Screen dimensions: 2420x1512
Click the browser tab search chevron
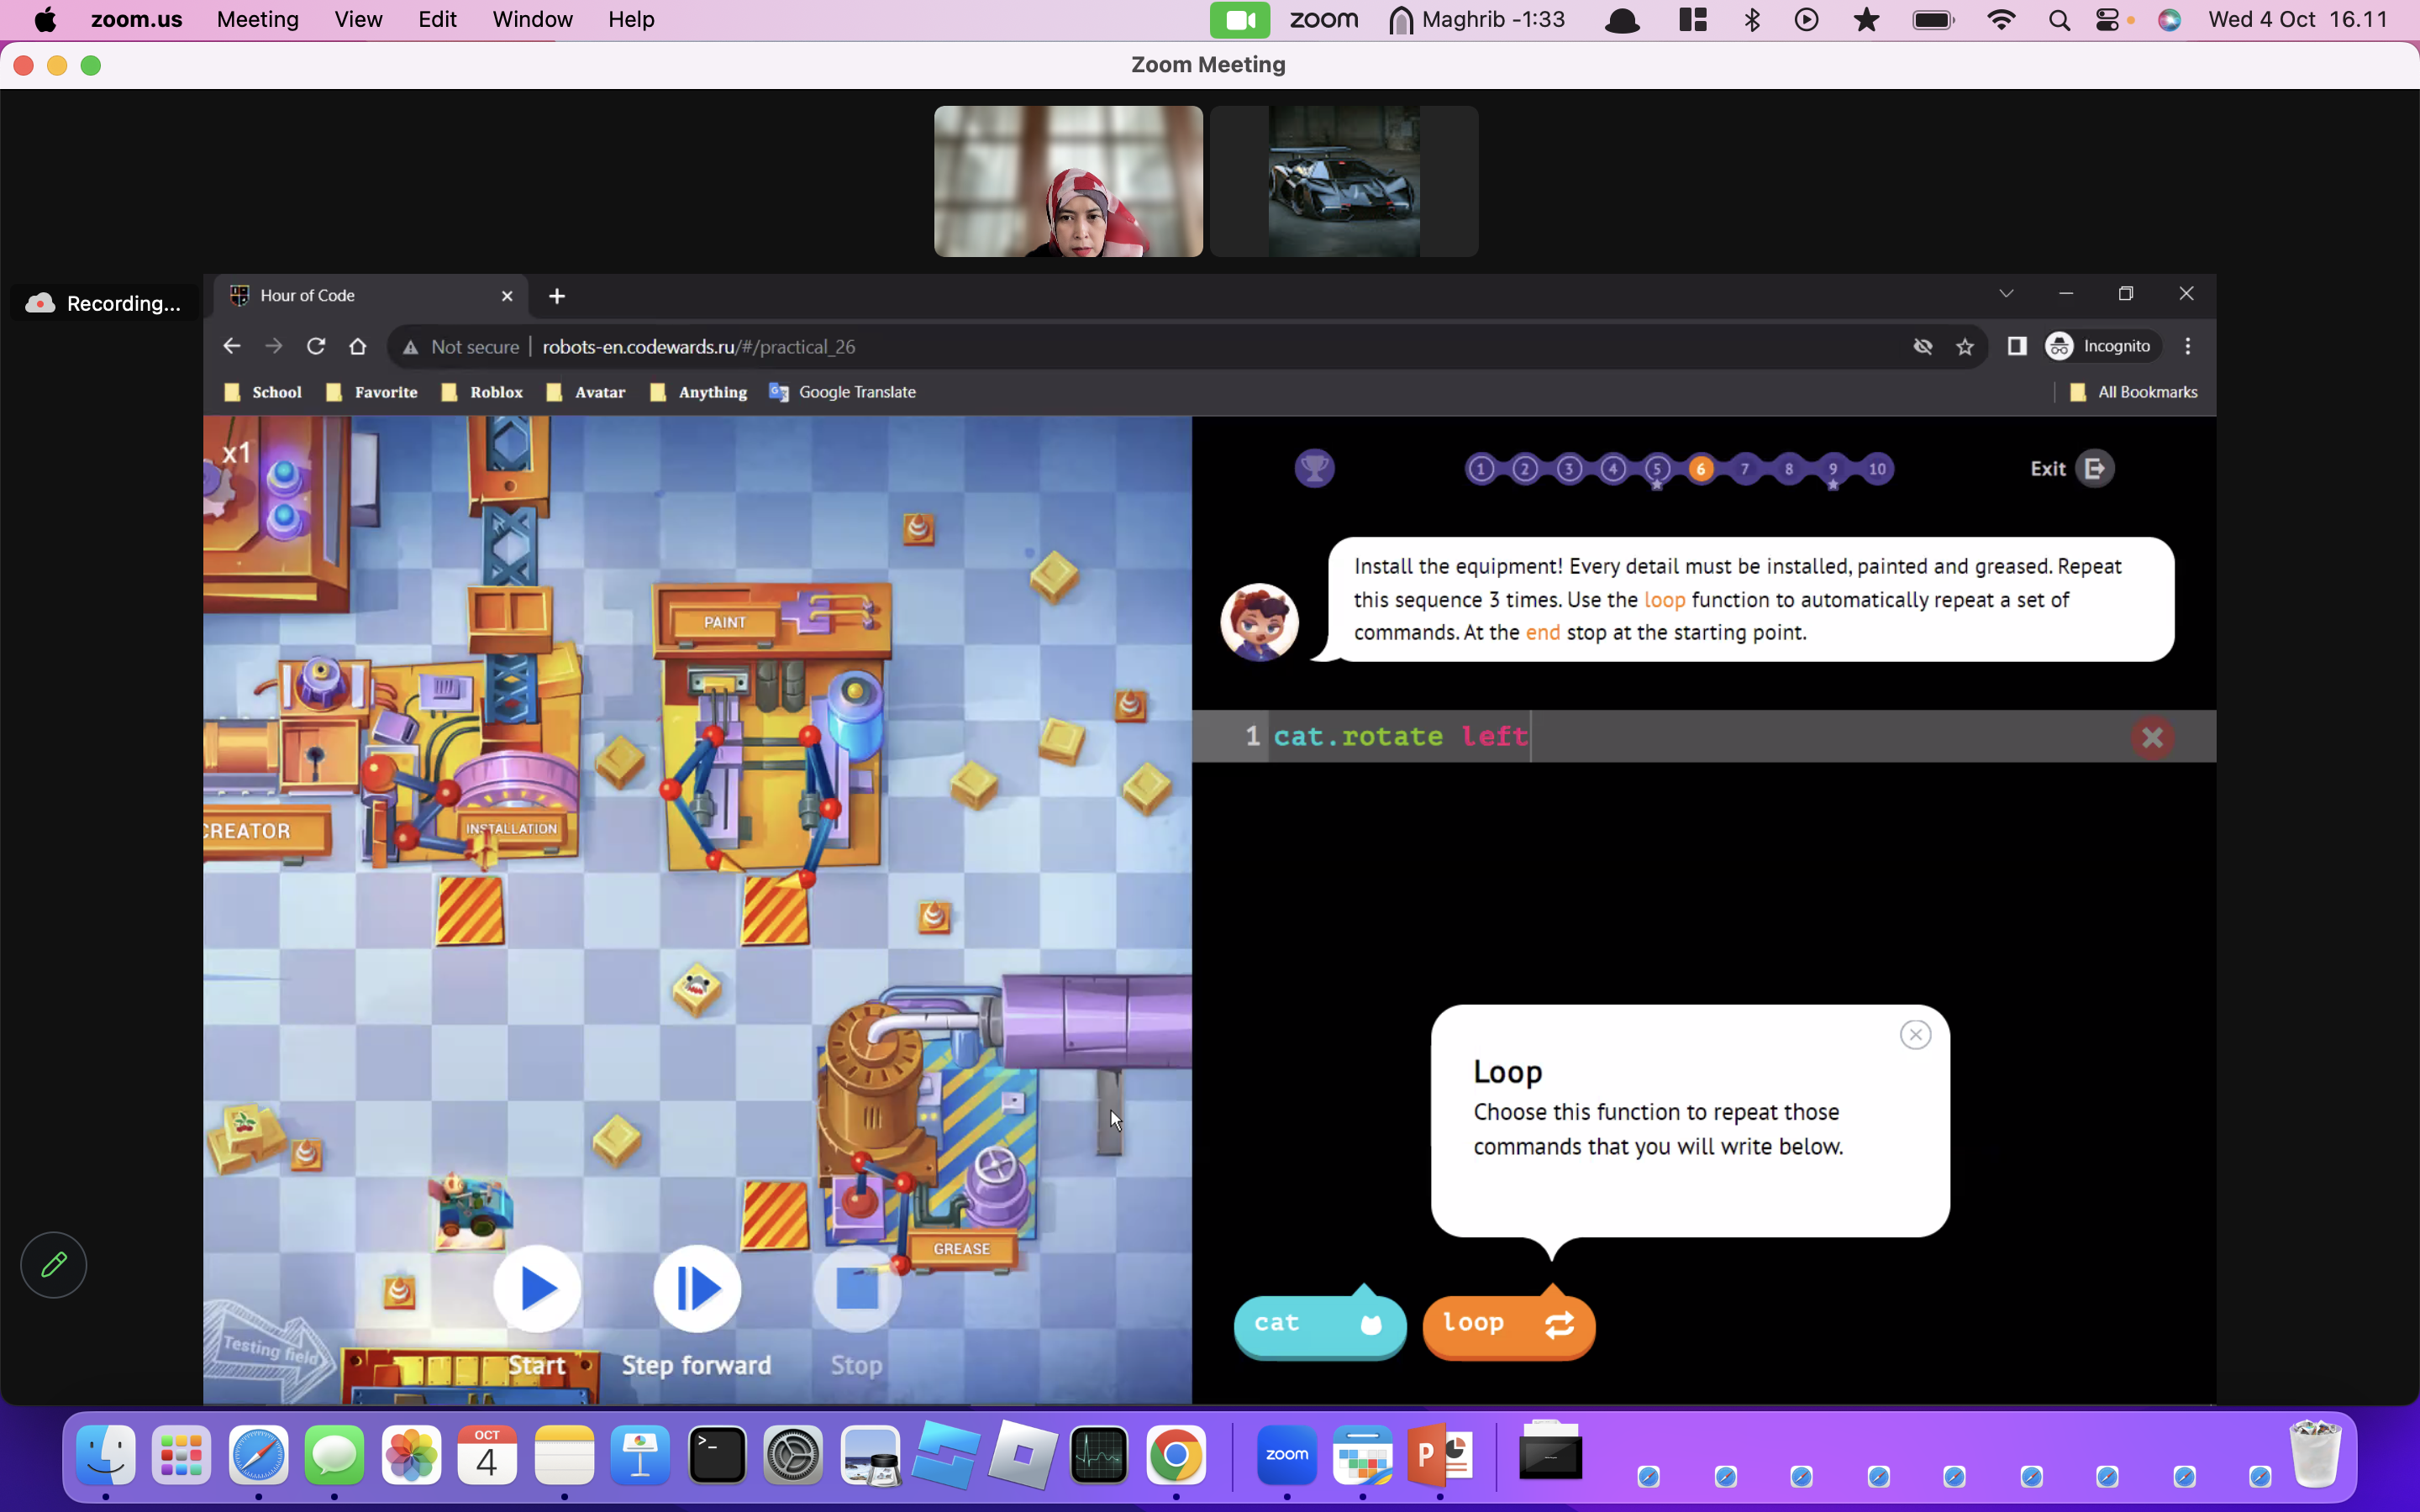(2006, 293)
